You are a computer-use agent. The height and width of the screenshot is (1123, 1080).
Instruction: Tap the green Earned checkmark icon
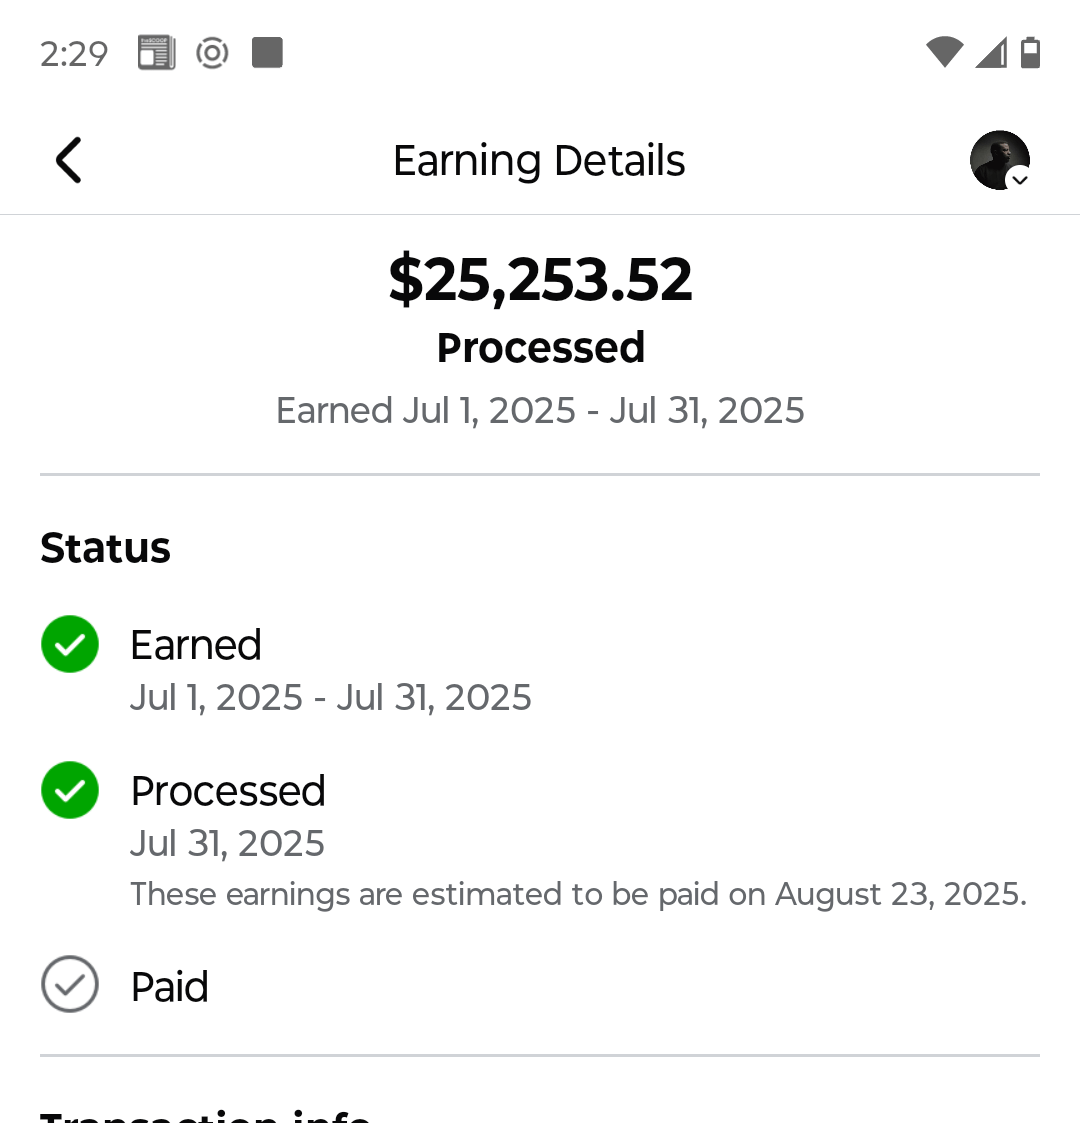click(x=70, y=644)
